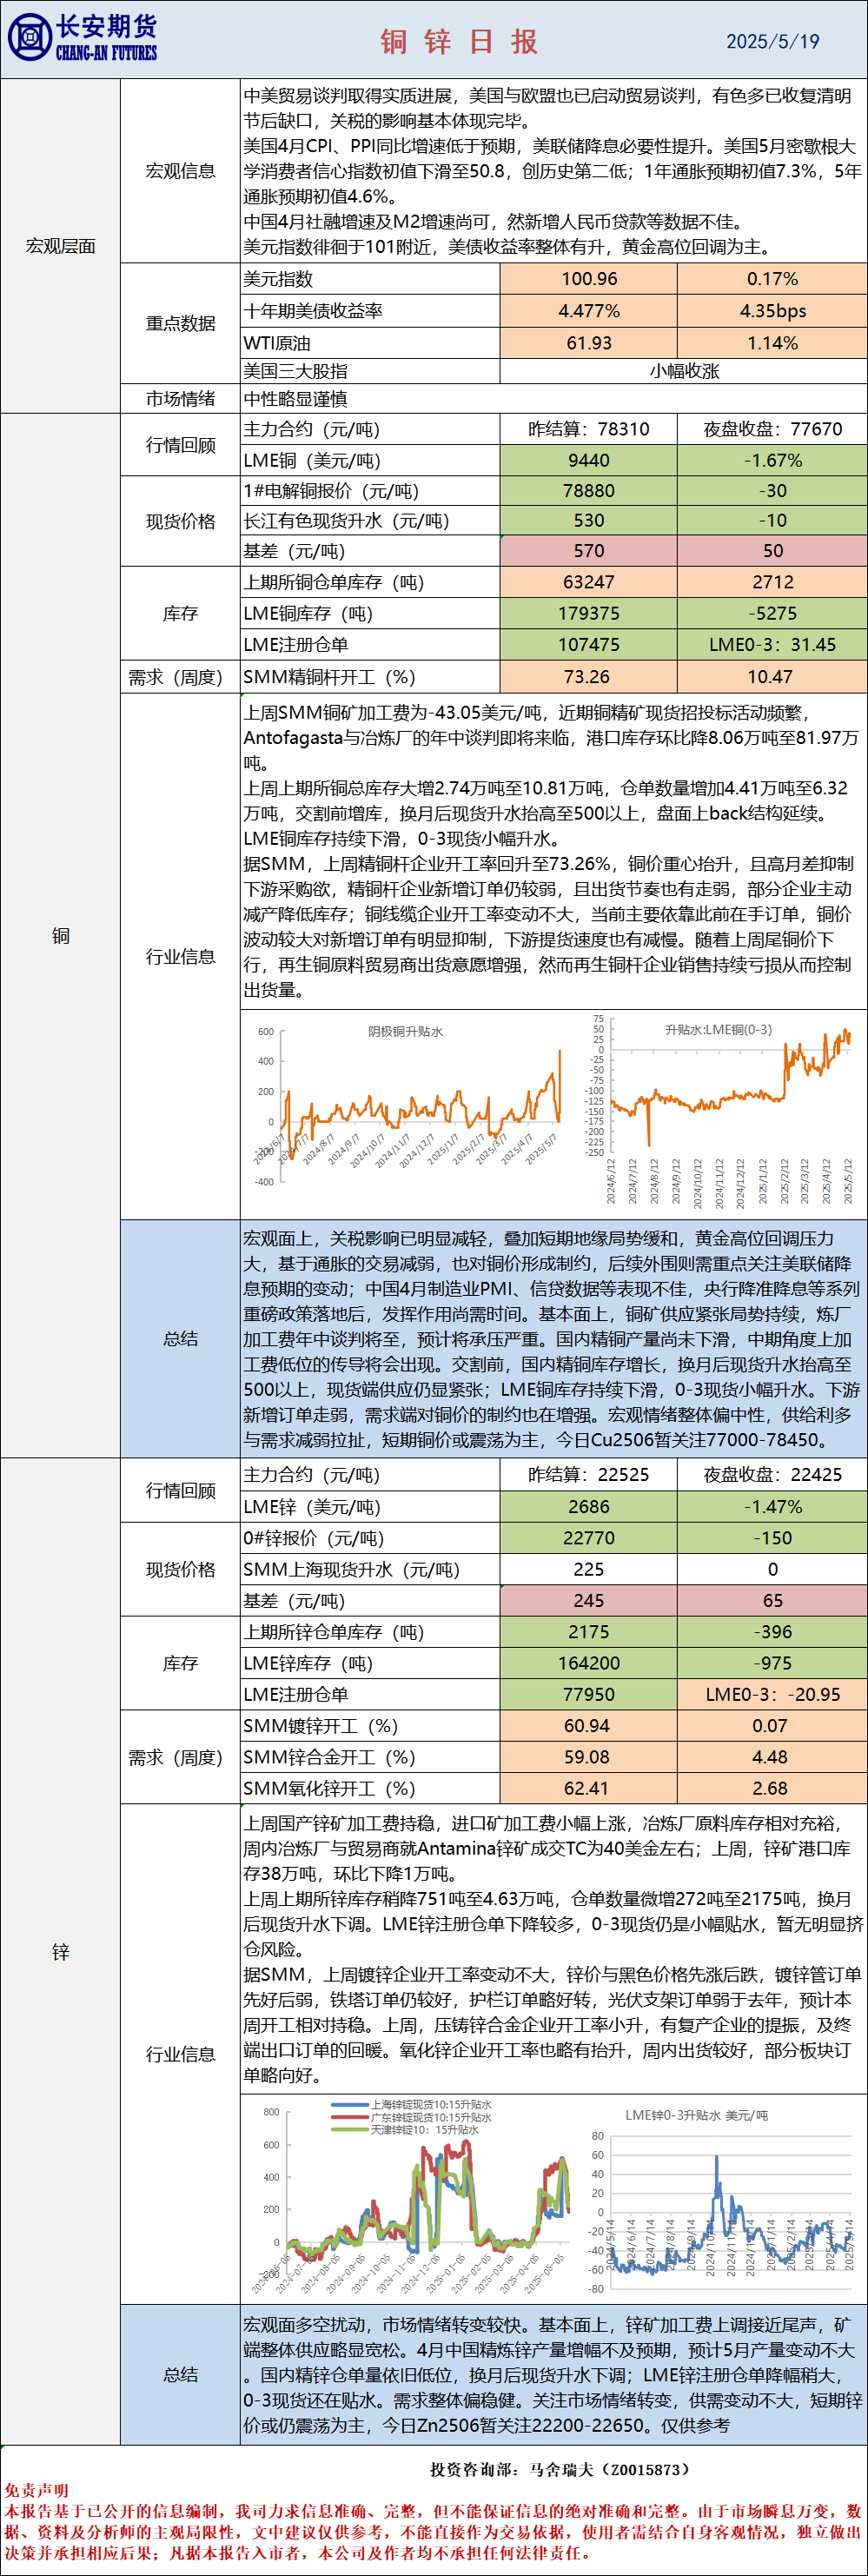Click the Chang-An Futures logo

click(x=82, y=38)
